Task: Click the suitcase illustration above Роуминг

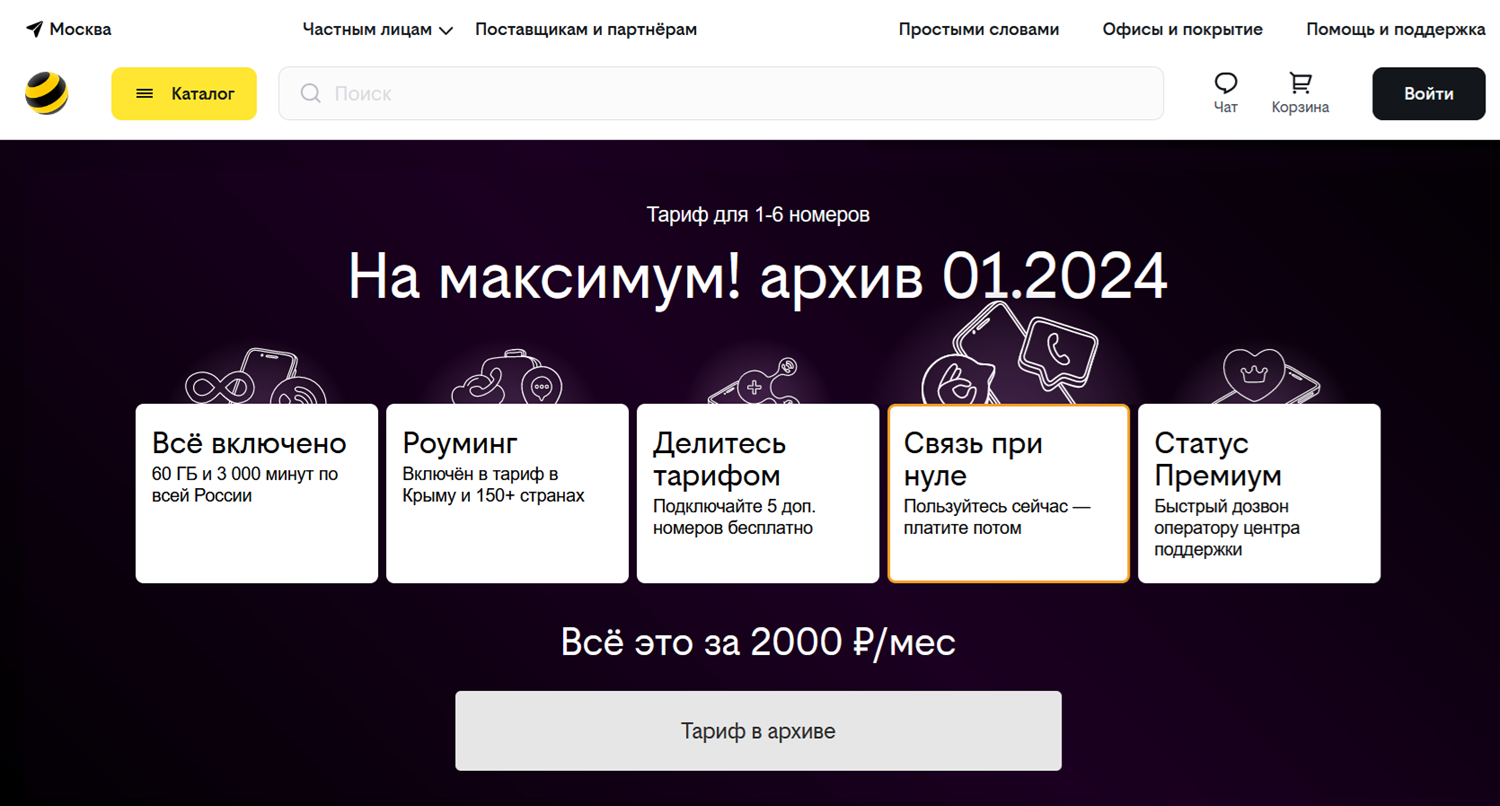Action: click(507, 376)
